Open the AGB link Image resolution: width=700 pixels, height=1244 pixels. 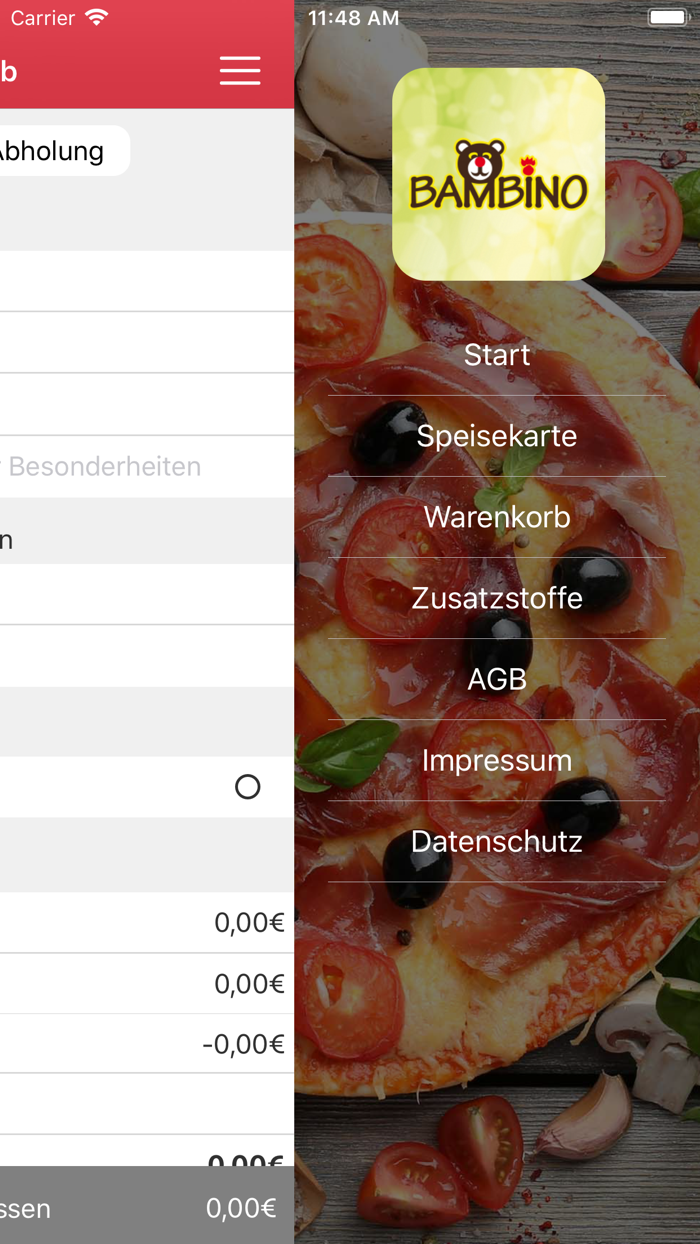[497, 679]
